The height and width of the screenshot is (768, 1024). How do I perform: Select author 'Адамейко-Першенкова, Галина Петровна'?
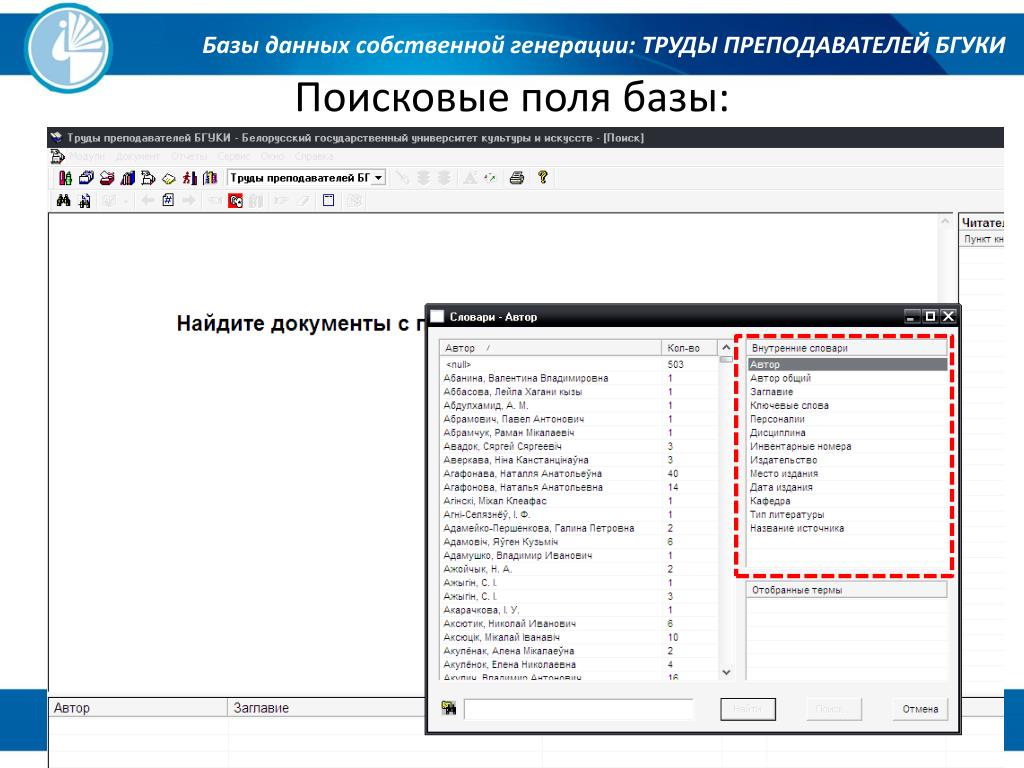tap(579, 528)
